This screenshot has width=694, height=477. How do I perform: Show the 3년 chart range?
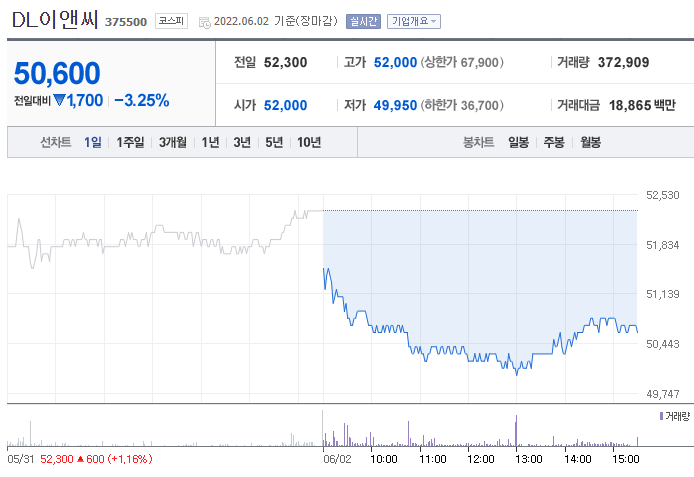point(242,142)
